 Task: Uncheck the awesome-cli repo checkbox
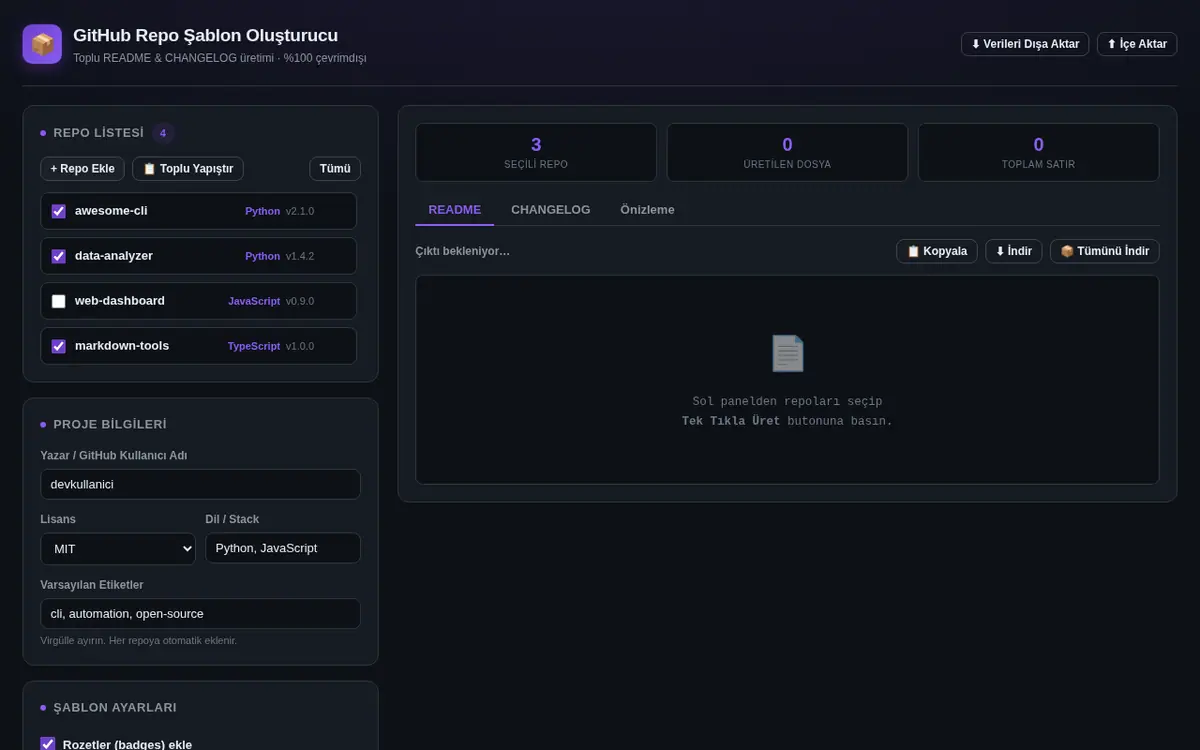pyautogui.click(x=58, y=211)
